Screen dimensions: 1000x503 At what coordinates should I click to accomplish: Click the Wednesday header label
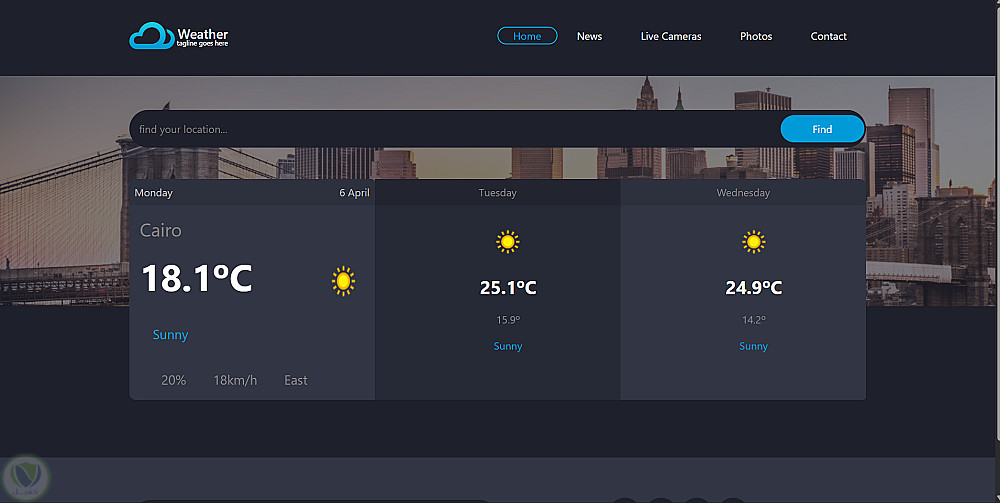click(743, 193)
